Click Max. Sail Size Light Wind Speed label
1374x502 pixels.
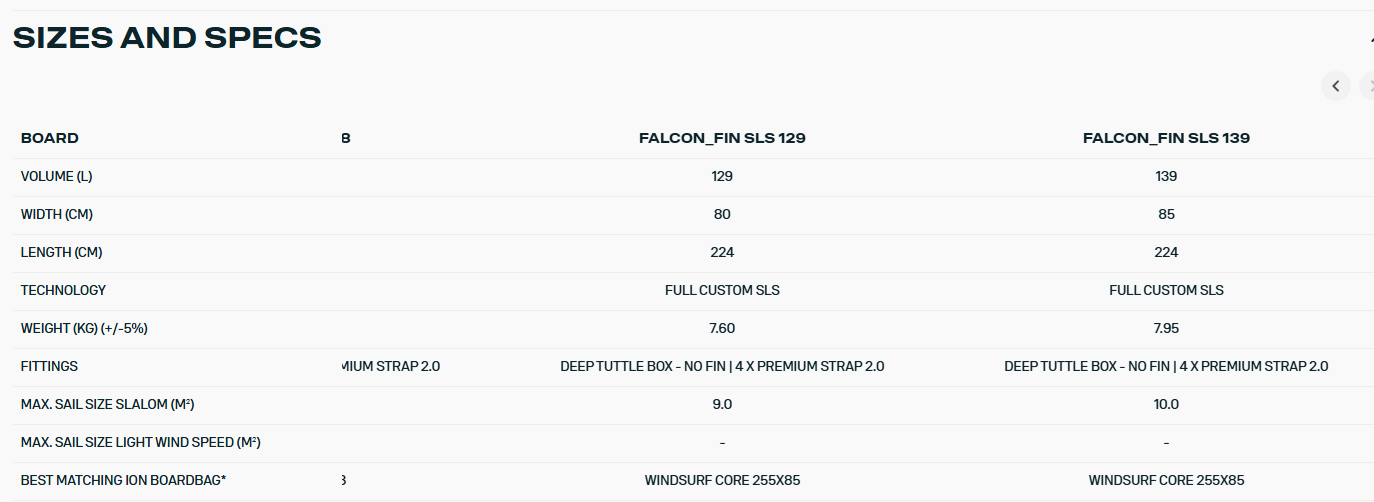tap(140, 443)
